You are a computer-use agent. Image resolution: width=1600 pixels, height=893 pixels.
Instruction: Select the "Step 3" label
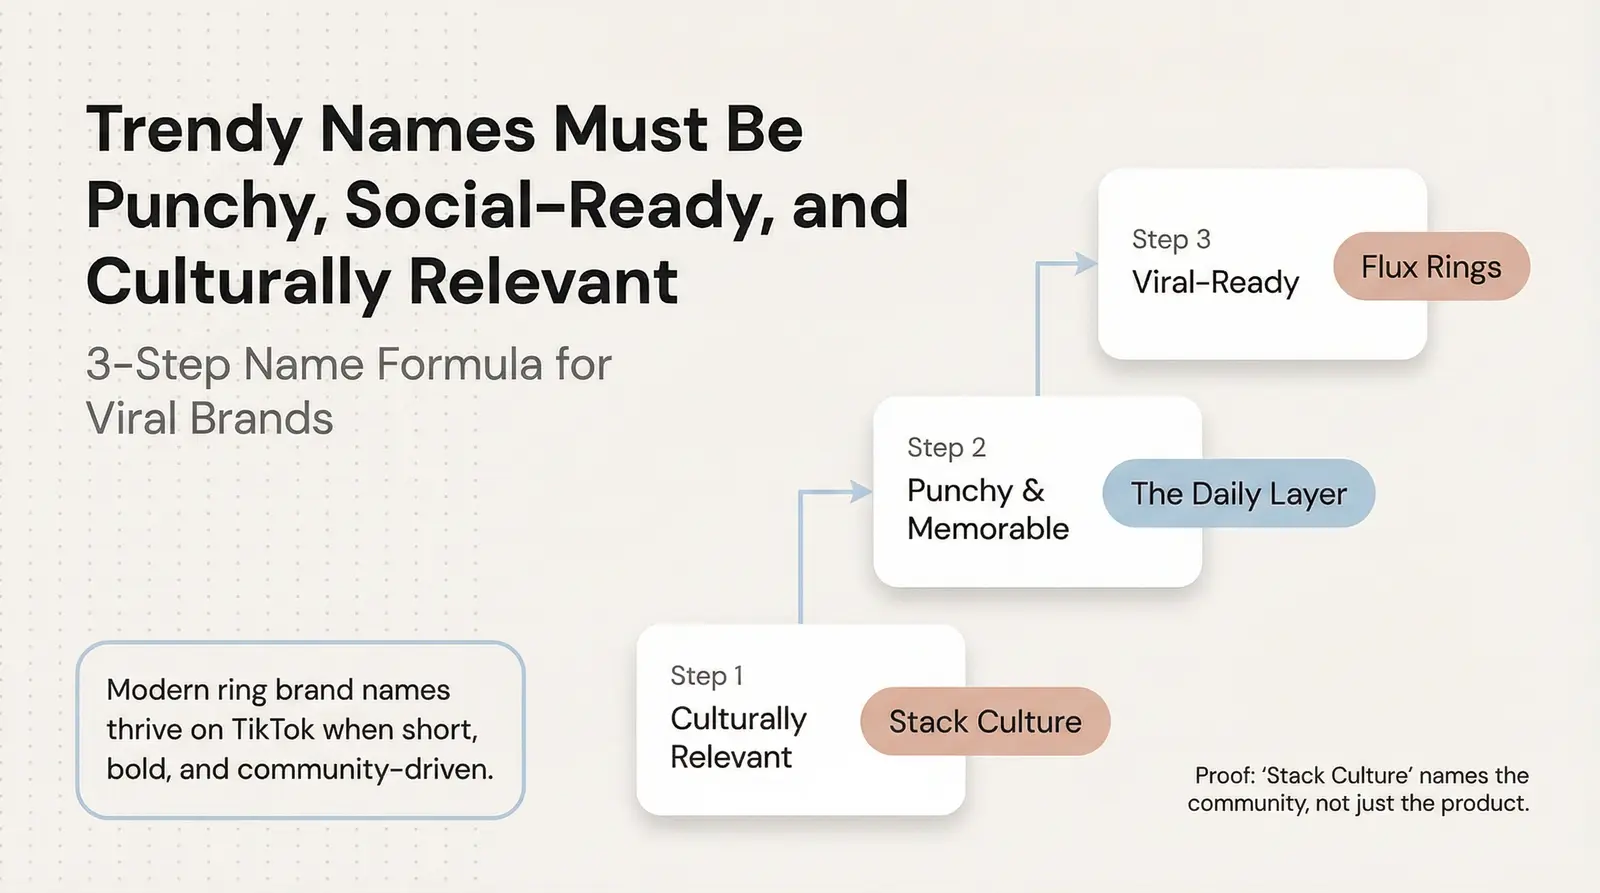pyautogui.click(x=1171, y=240)
